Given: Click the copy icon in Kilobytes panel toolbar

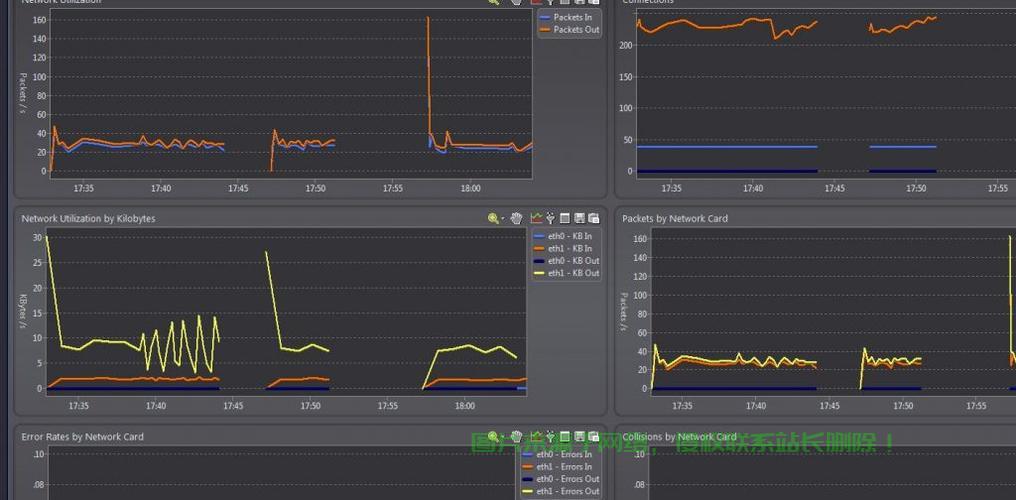Looking at the screenshot, I should tap(593, 218).
